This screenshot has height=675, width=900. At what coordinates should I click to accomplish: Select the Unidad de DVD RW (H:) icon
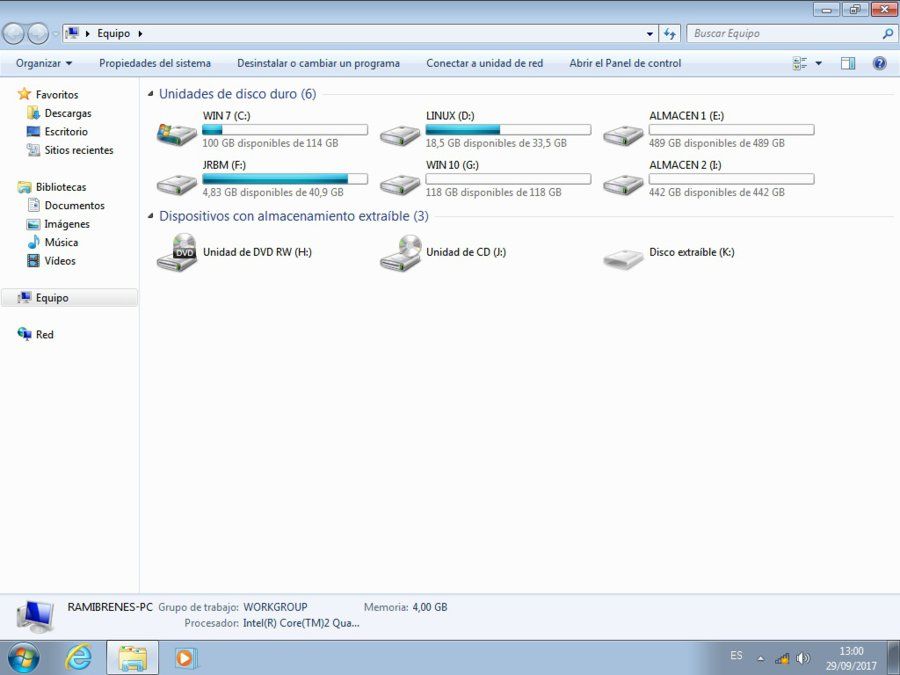tap(177, 252)
